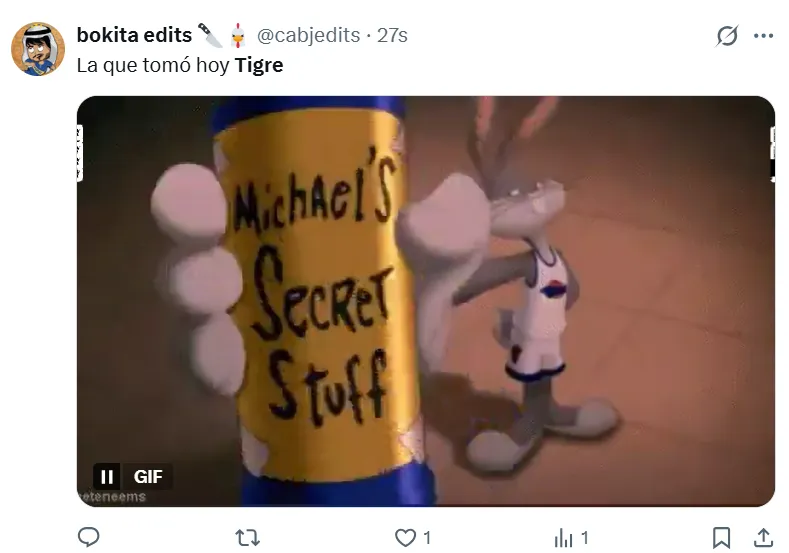This screenshot has width=789, height=553.
Task: Like the tweet with the heart icon
Action: [x=405, y=538]
